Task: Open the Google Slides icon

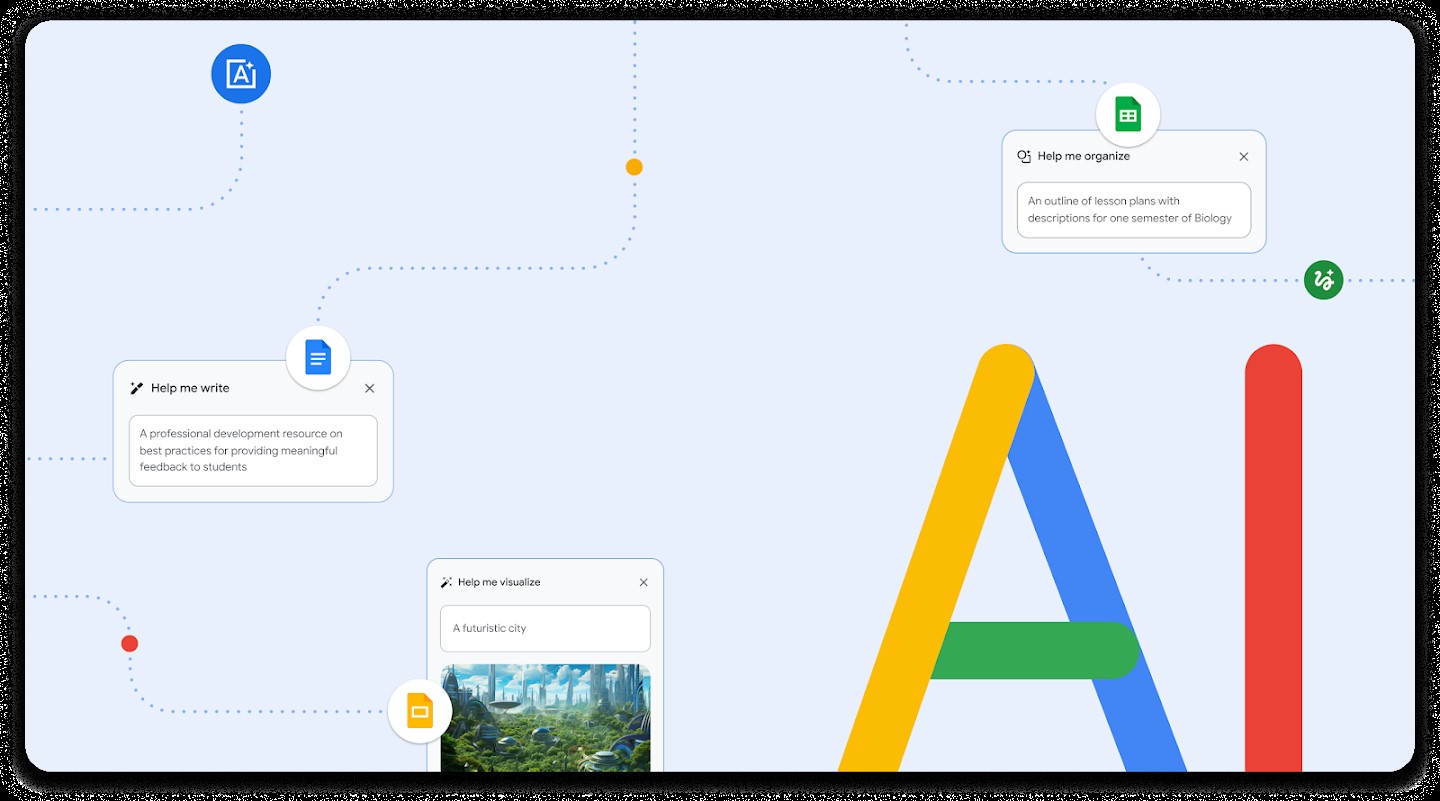Action: 420,711
